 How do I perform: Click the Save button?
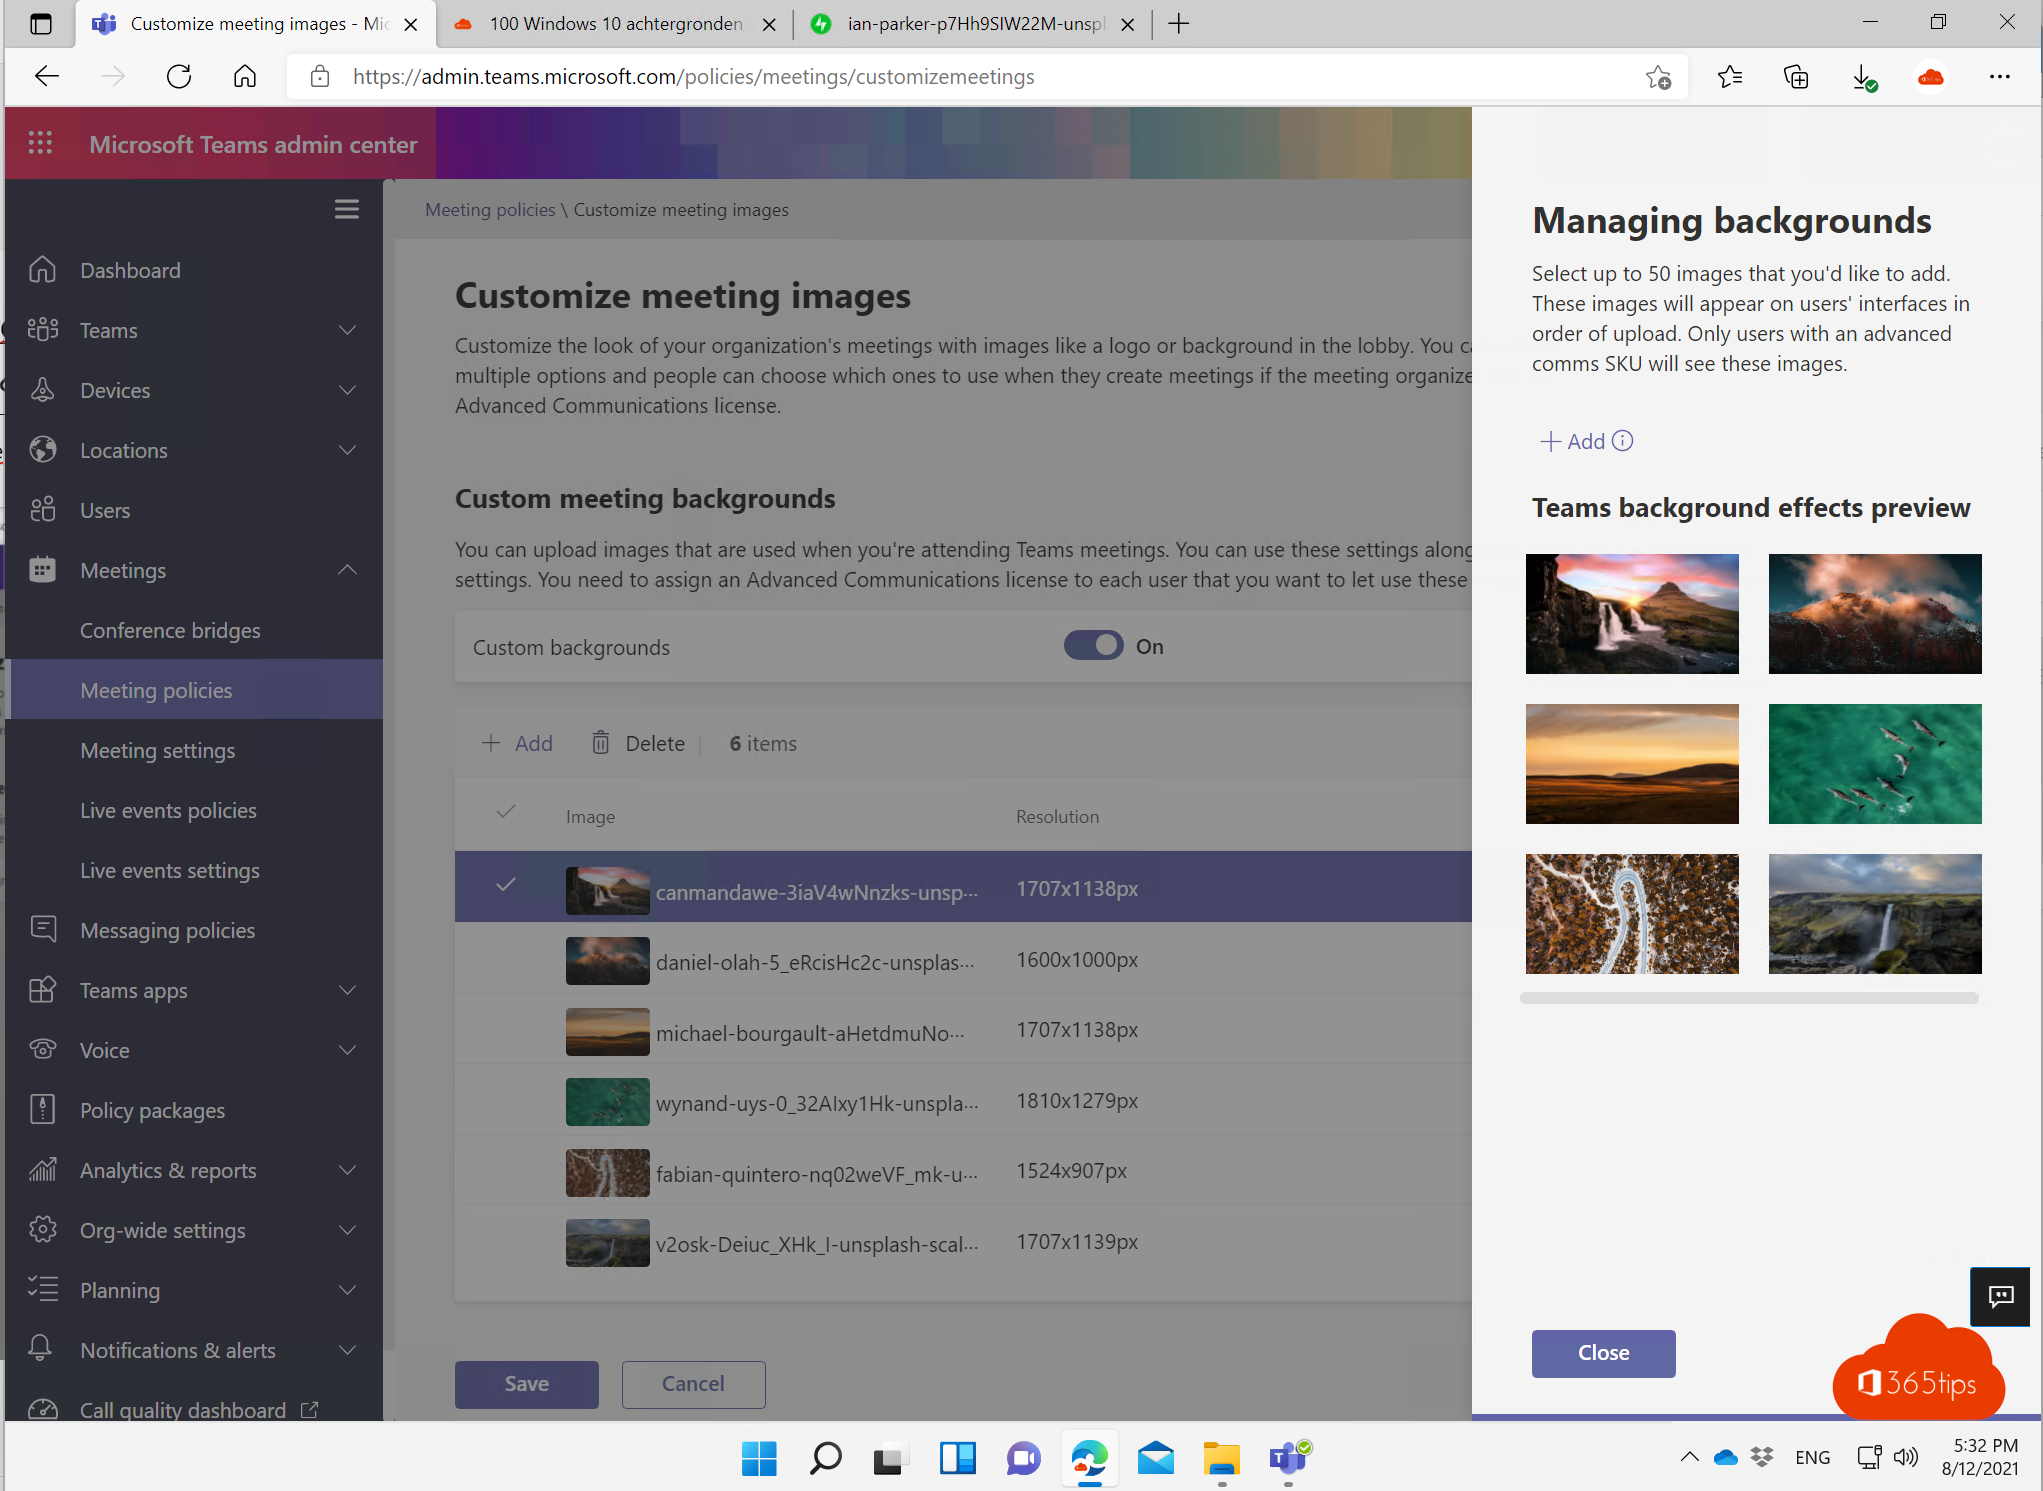525,1383
